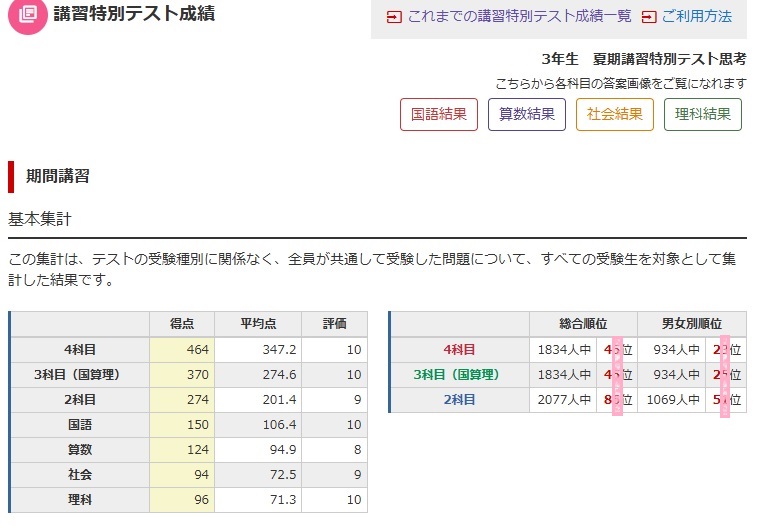Click the average value 347.2
The image size is (760, 528).
(279, 350)
